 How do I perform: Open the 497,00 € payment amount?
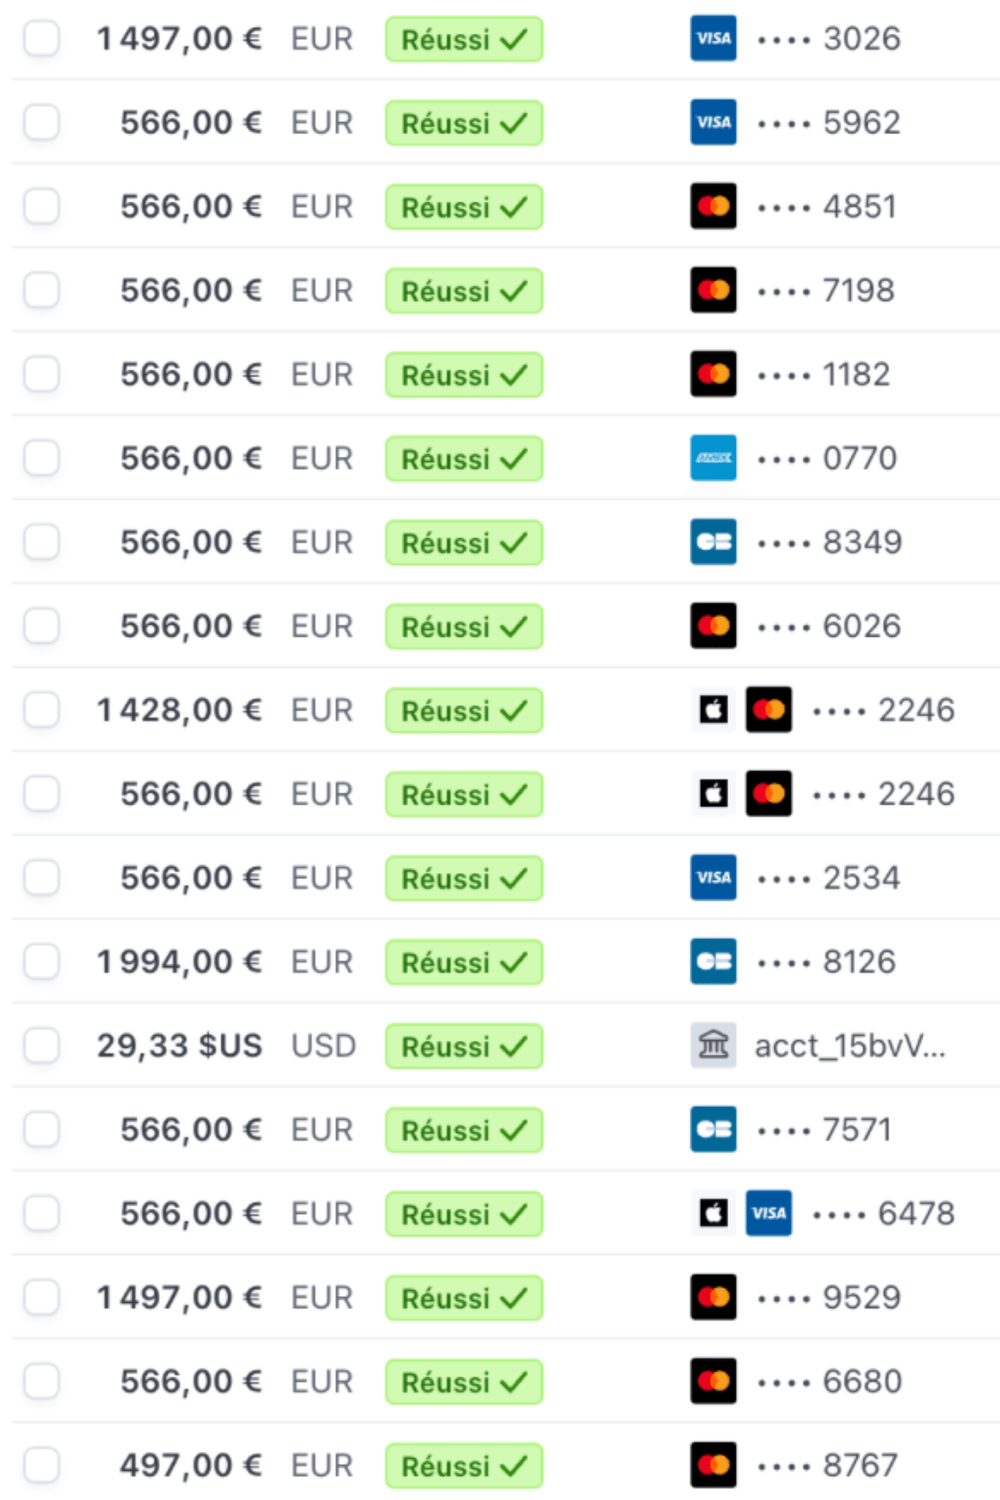tap(190, 1466)
